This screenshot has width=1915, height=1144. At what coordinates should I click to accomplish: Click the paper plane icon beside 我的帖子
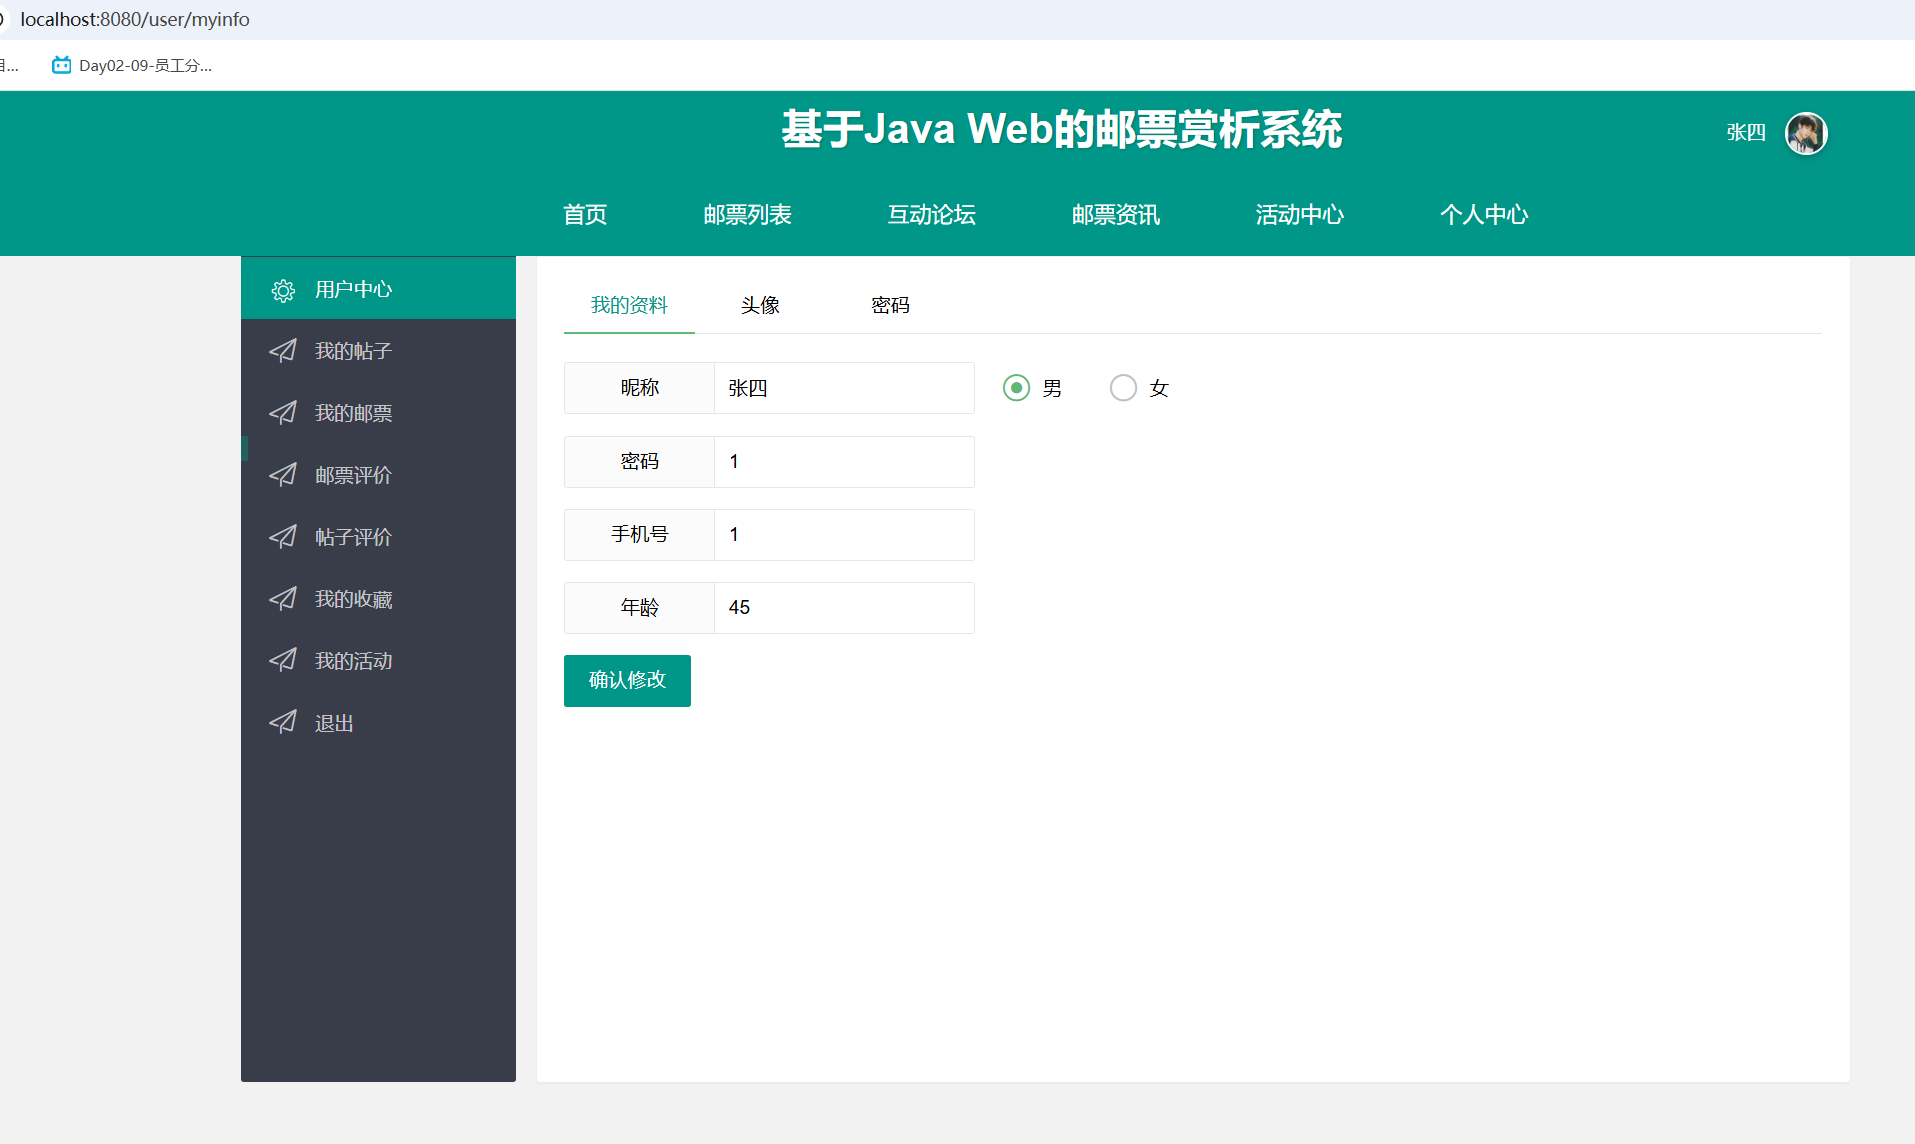[x=283, y=351]
